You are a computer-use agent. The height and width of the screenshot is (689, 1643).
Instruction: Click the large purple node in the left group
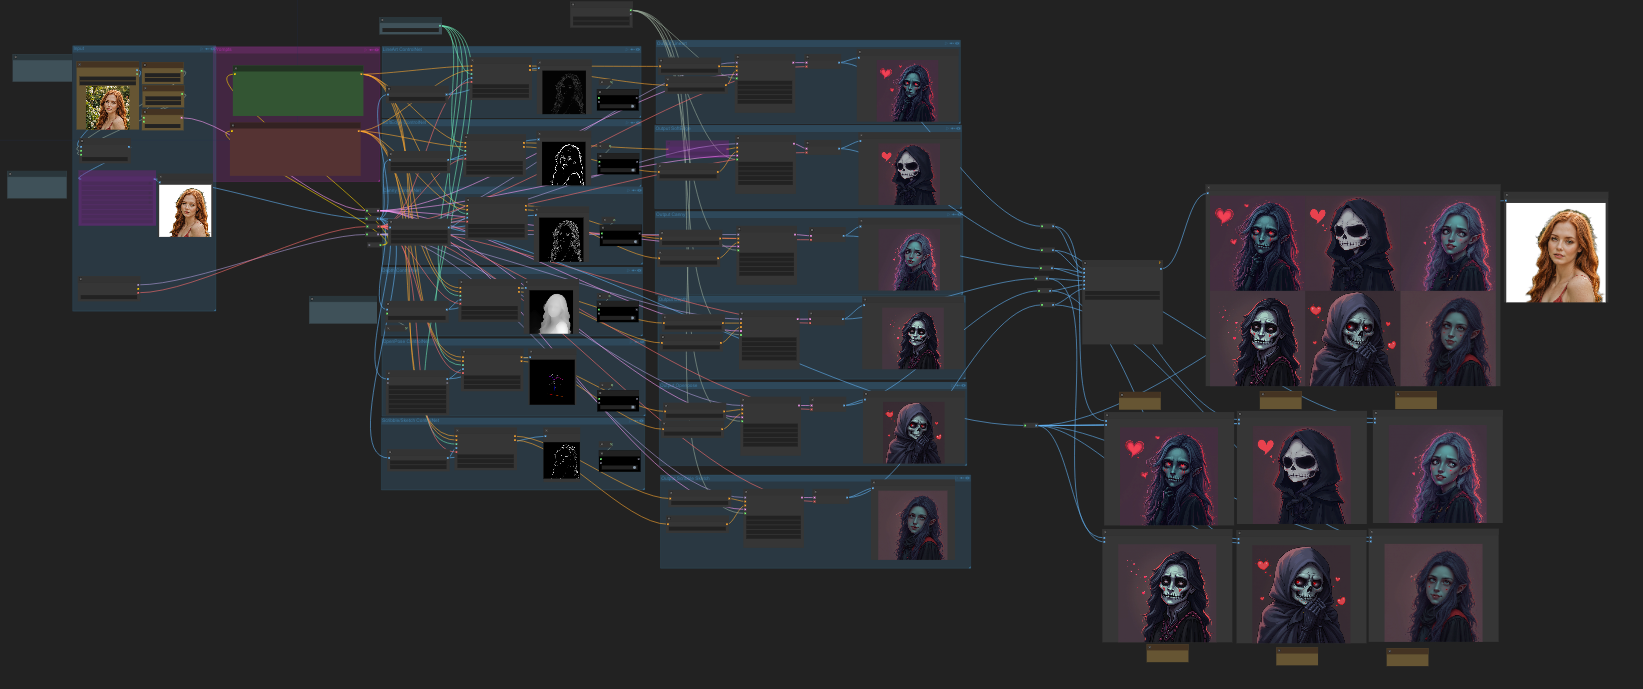point(117,198)
